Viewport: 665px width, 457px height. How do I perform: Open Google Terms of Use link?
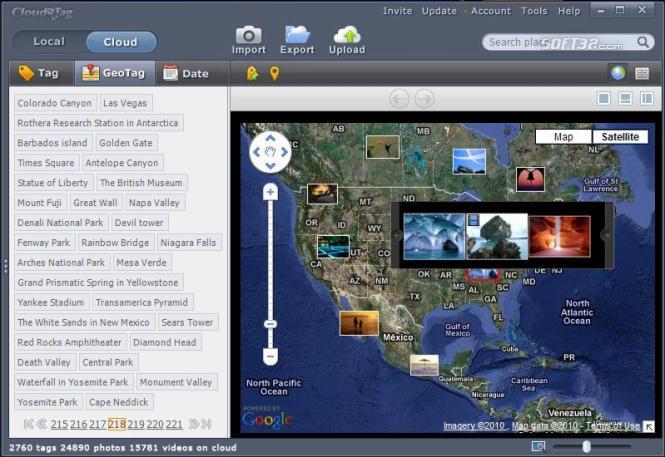pyautogui.click(x=613, y=426)
